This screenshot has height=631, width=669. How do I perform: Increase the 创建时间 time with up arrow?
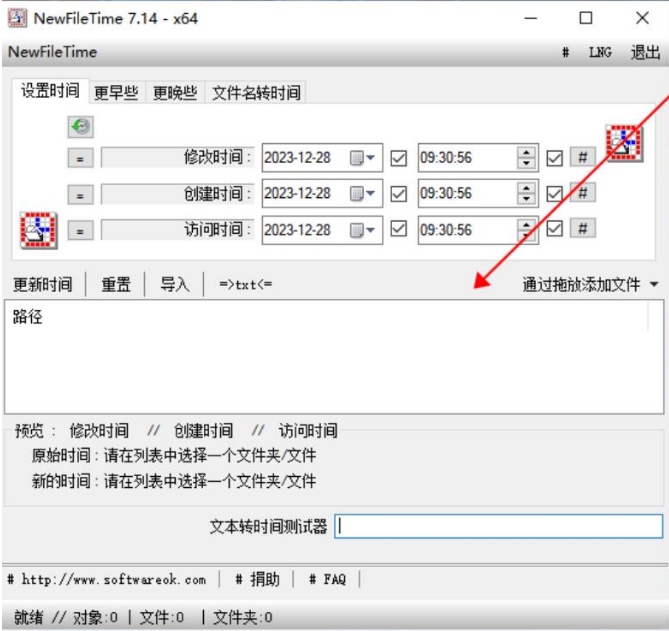(x=526, y=188)
